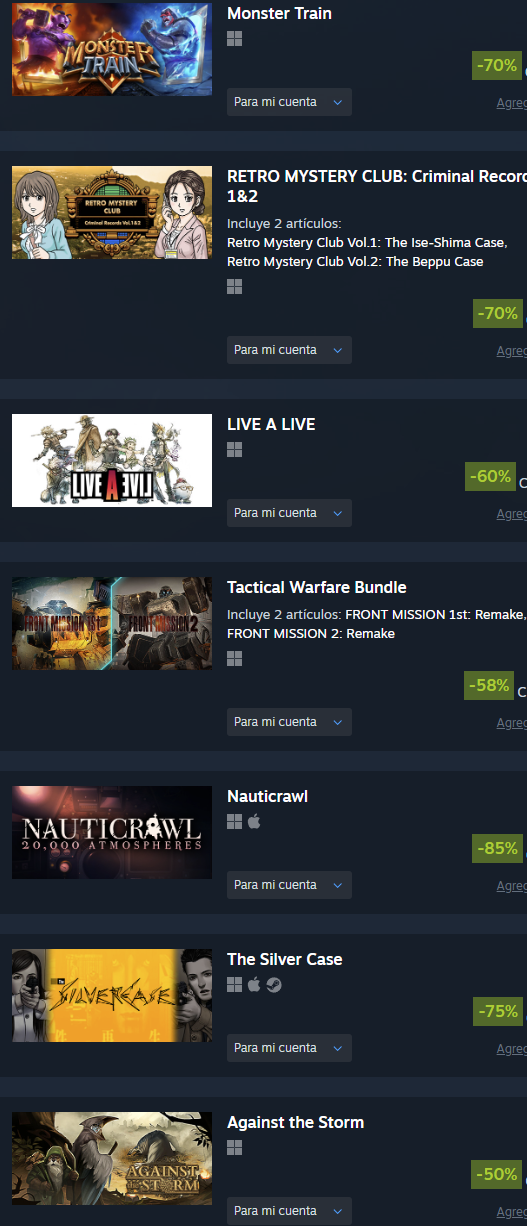Click the Nauticrawl title link
This screenshot has height=1226, width=527.
[267, 797]
